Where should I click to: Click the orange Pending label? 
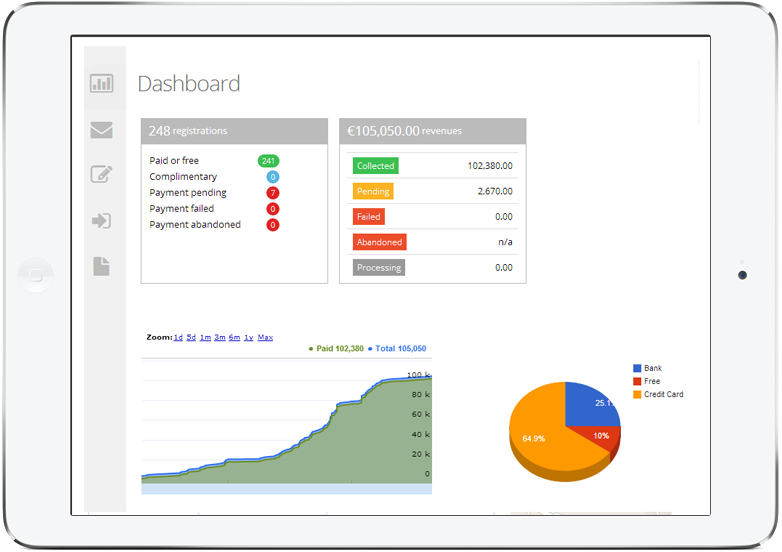pyautogui.click(x=373, y=191)
